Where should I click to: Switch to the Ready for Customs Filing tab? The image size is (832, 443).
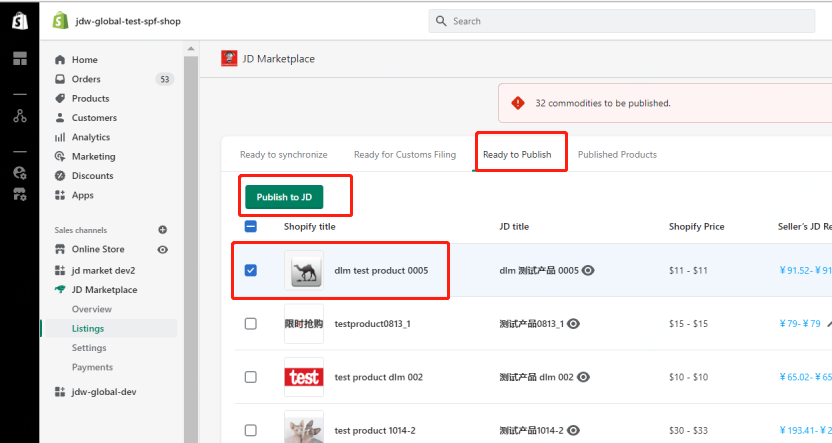pos(405,154)
